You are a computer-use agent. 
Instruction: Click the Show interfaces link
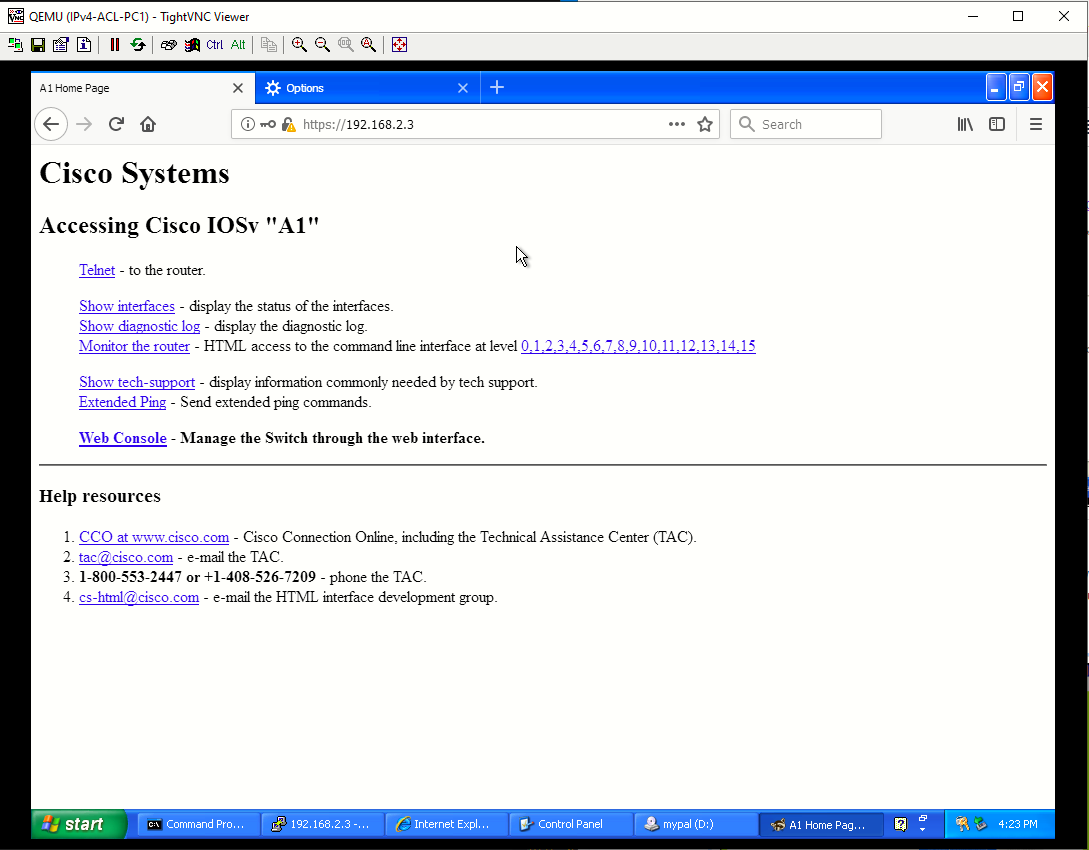[x=127, y=306]
